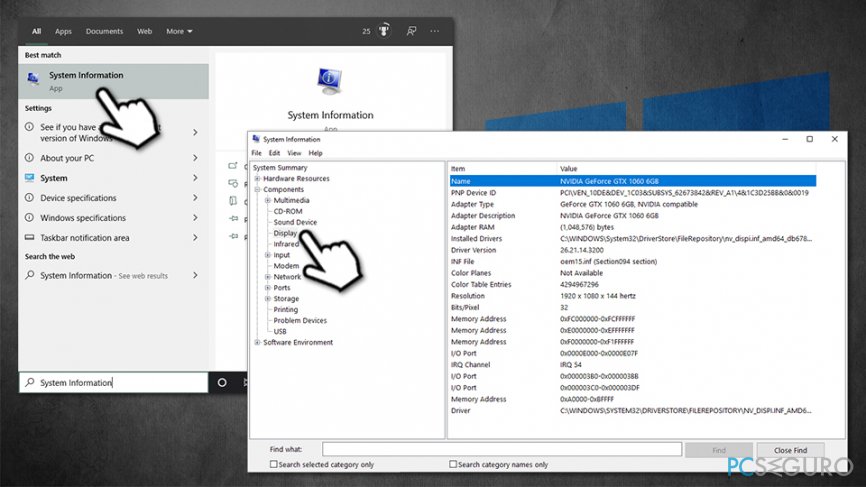The image size is (866, 487).
Task: Click the info icon beside Device specifications
Action: 30,198
